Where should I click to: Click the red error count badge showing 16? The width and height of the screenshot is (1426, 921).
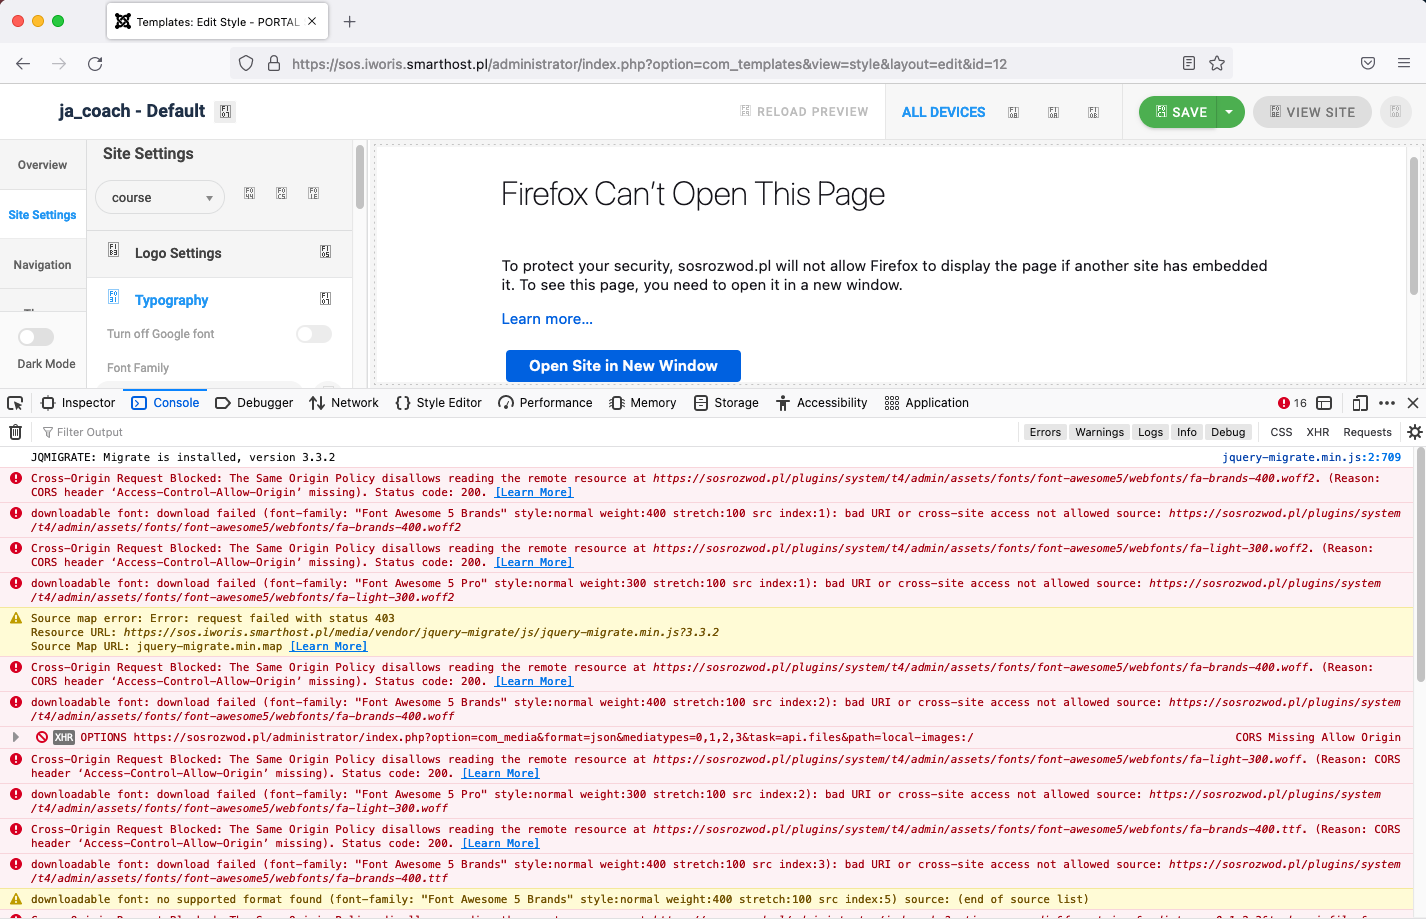[1292, 403]
